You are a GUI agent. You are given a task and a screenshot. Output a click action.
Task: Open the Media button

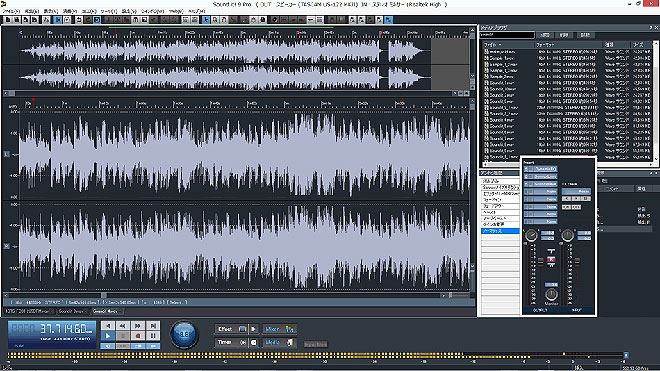click(x=279, y=342)
